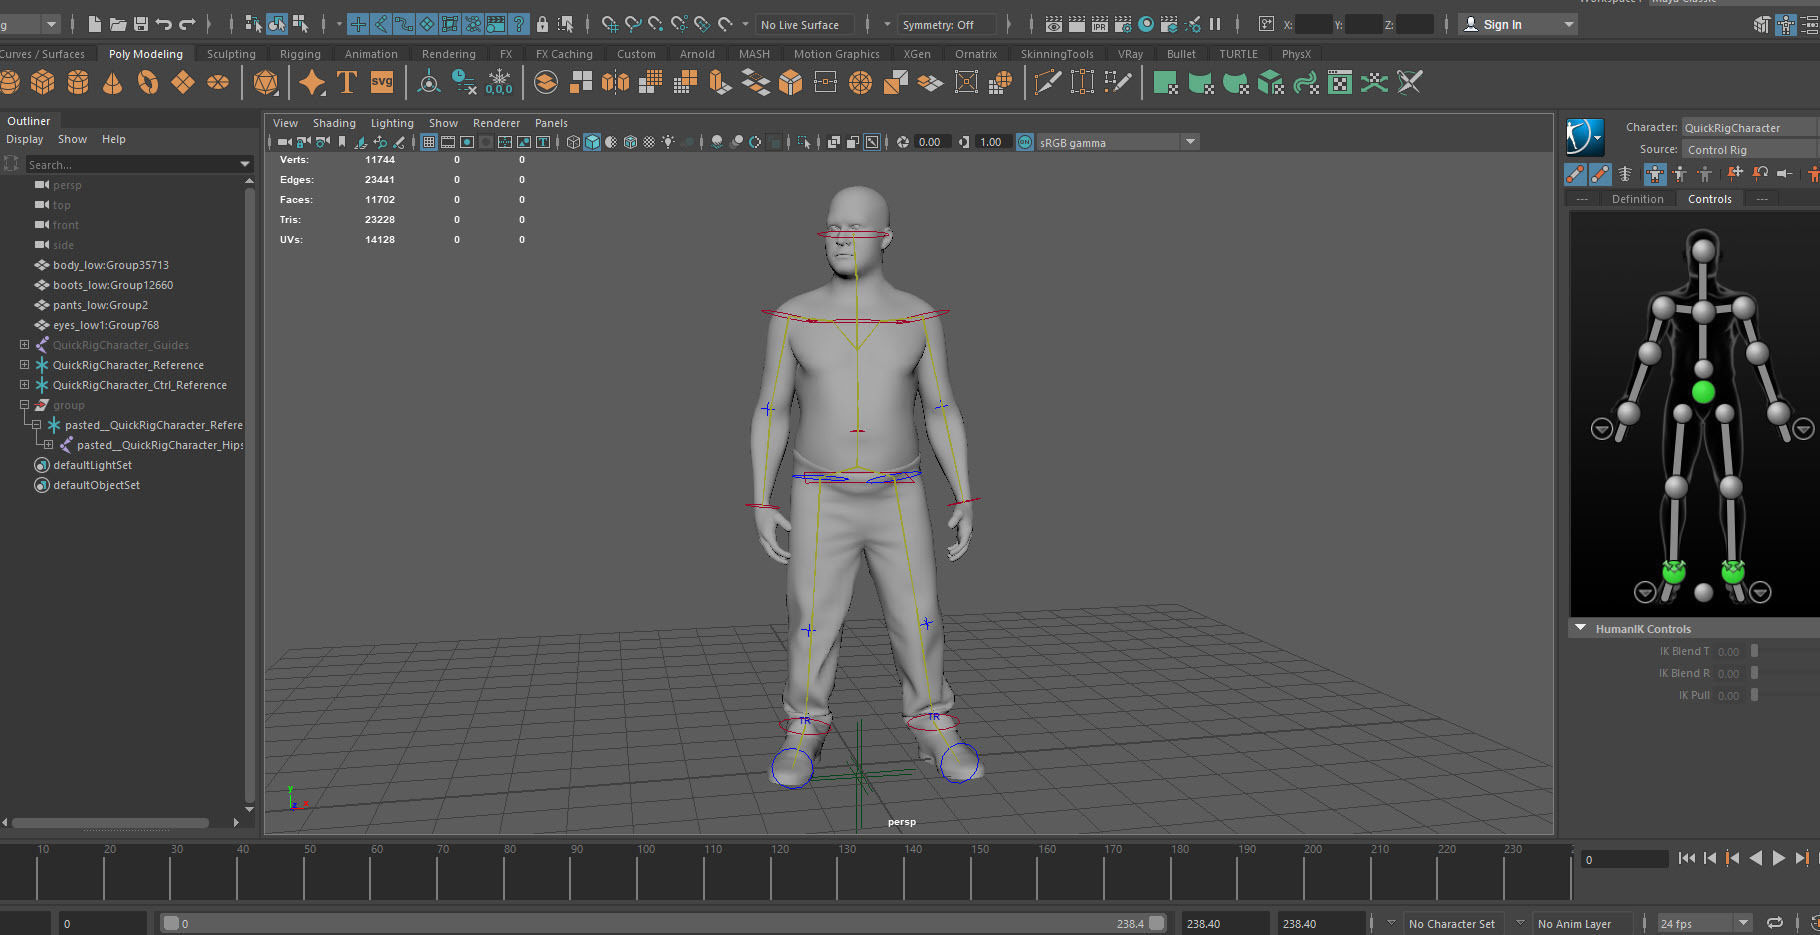The width and height of the screenshot is (1820, 935).
Task: Toggle the HumanIK character controls panel icon
Action: pyautogui.click(x=1785, y=24)
